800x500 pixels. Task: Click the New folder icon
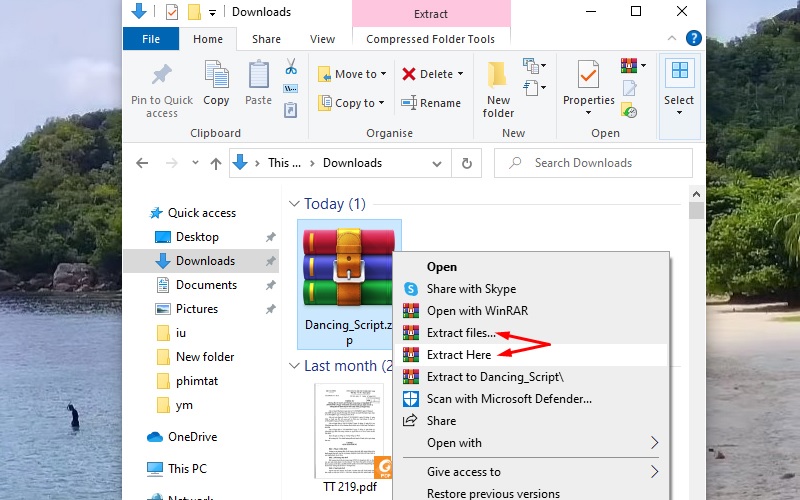coord(497,76)
